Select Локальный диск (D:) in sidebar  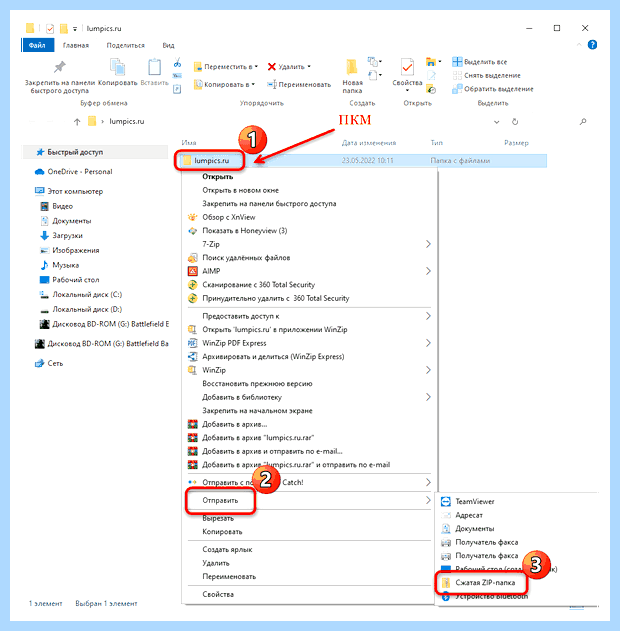(x=81, y=309)
